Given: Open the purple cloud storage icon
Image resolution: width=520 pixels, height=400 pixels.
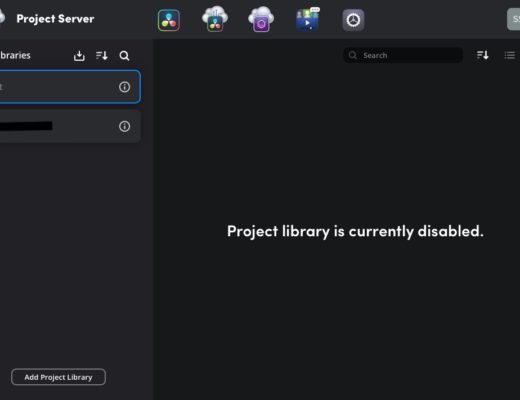Looking at the screenshot, I should point(261,19).
